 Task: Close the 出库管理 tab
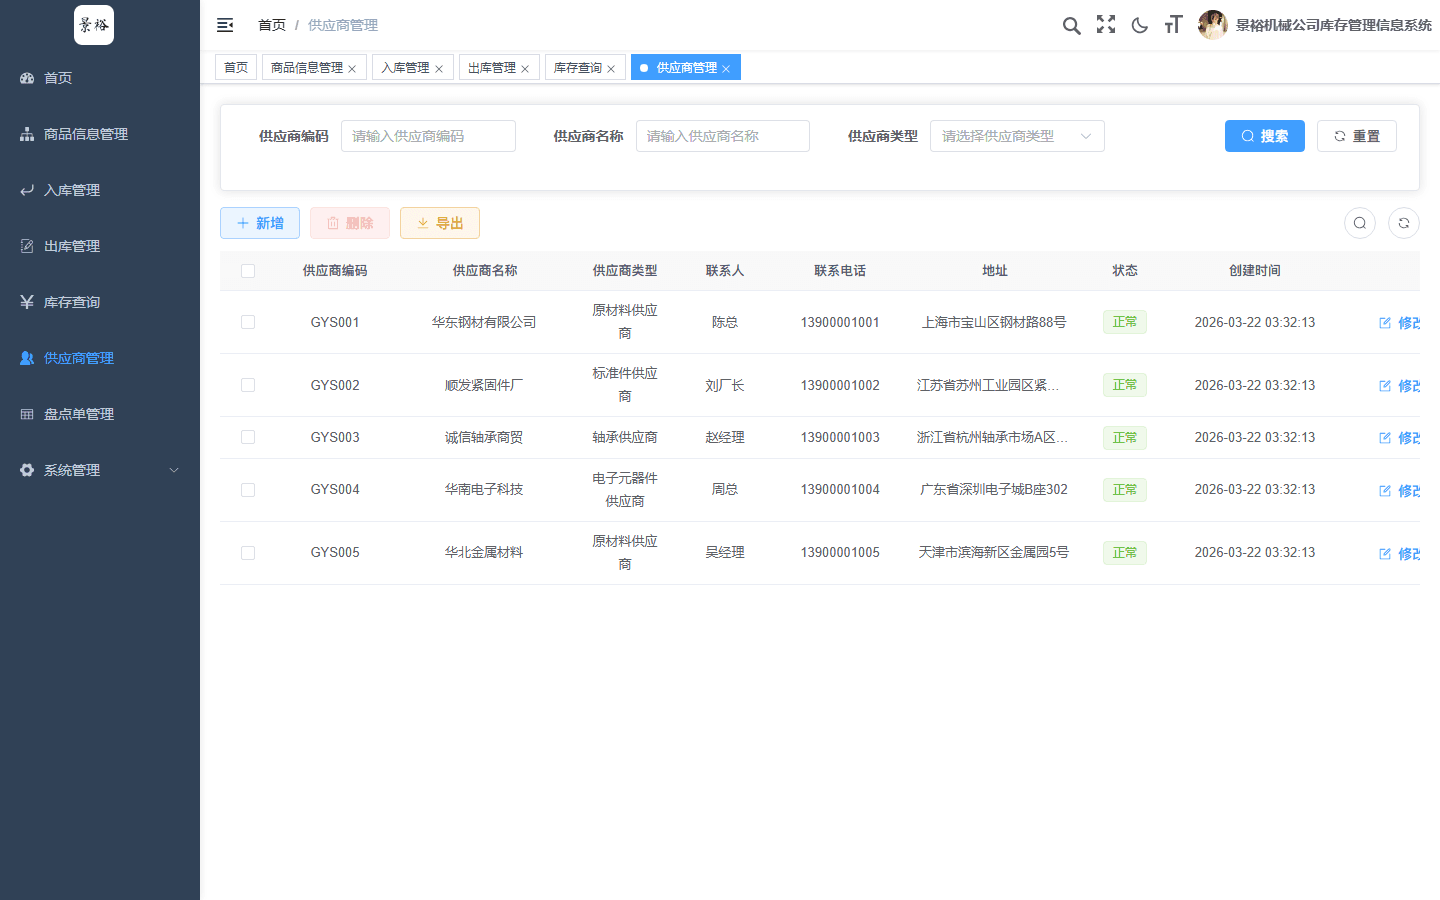pyautogui.click(x=525, y=69)
